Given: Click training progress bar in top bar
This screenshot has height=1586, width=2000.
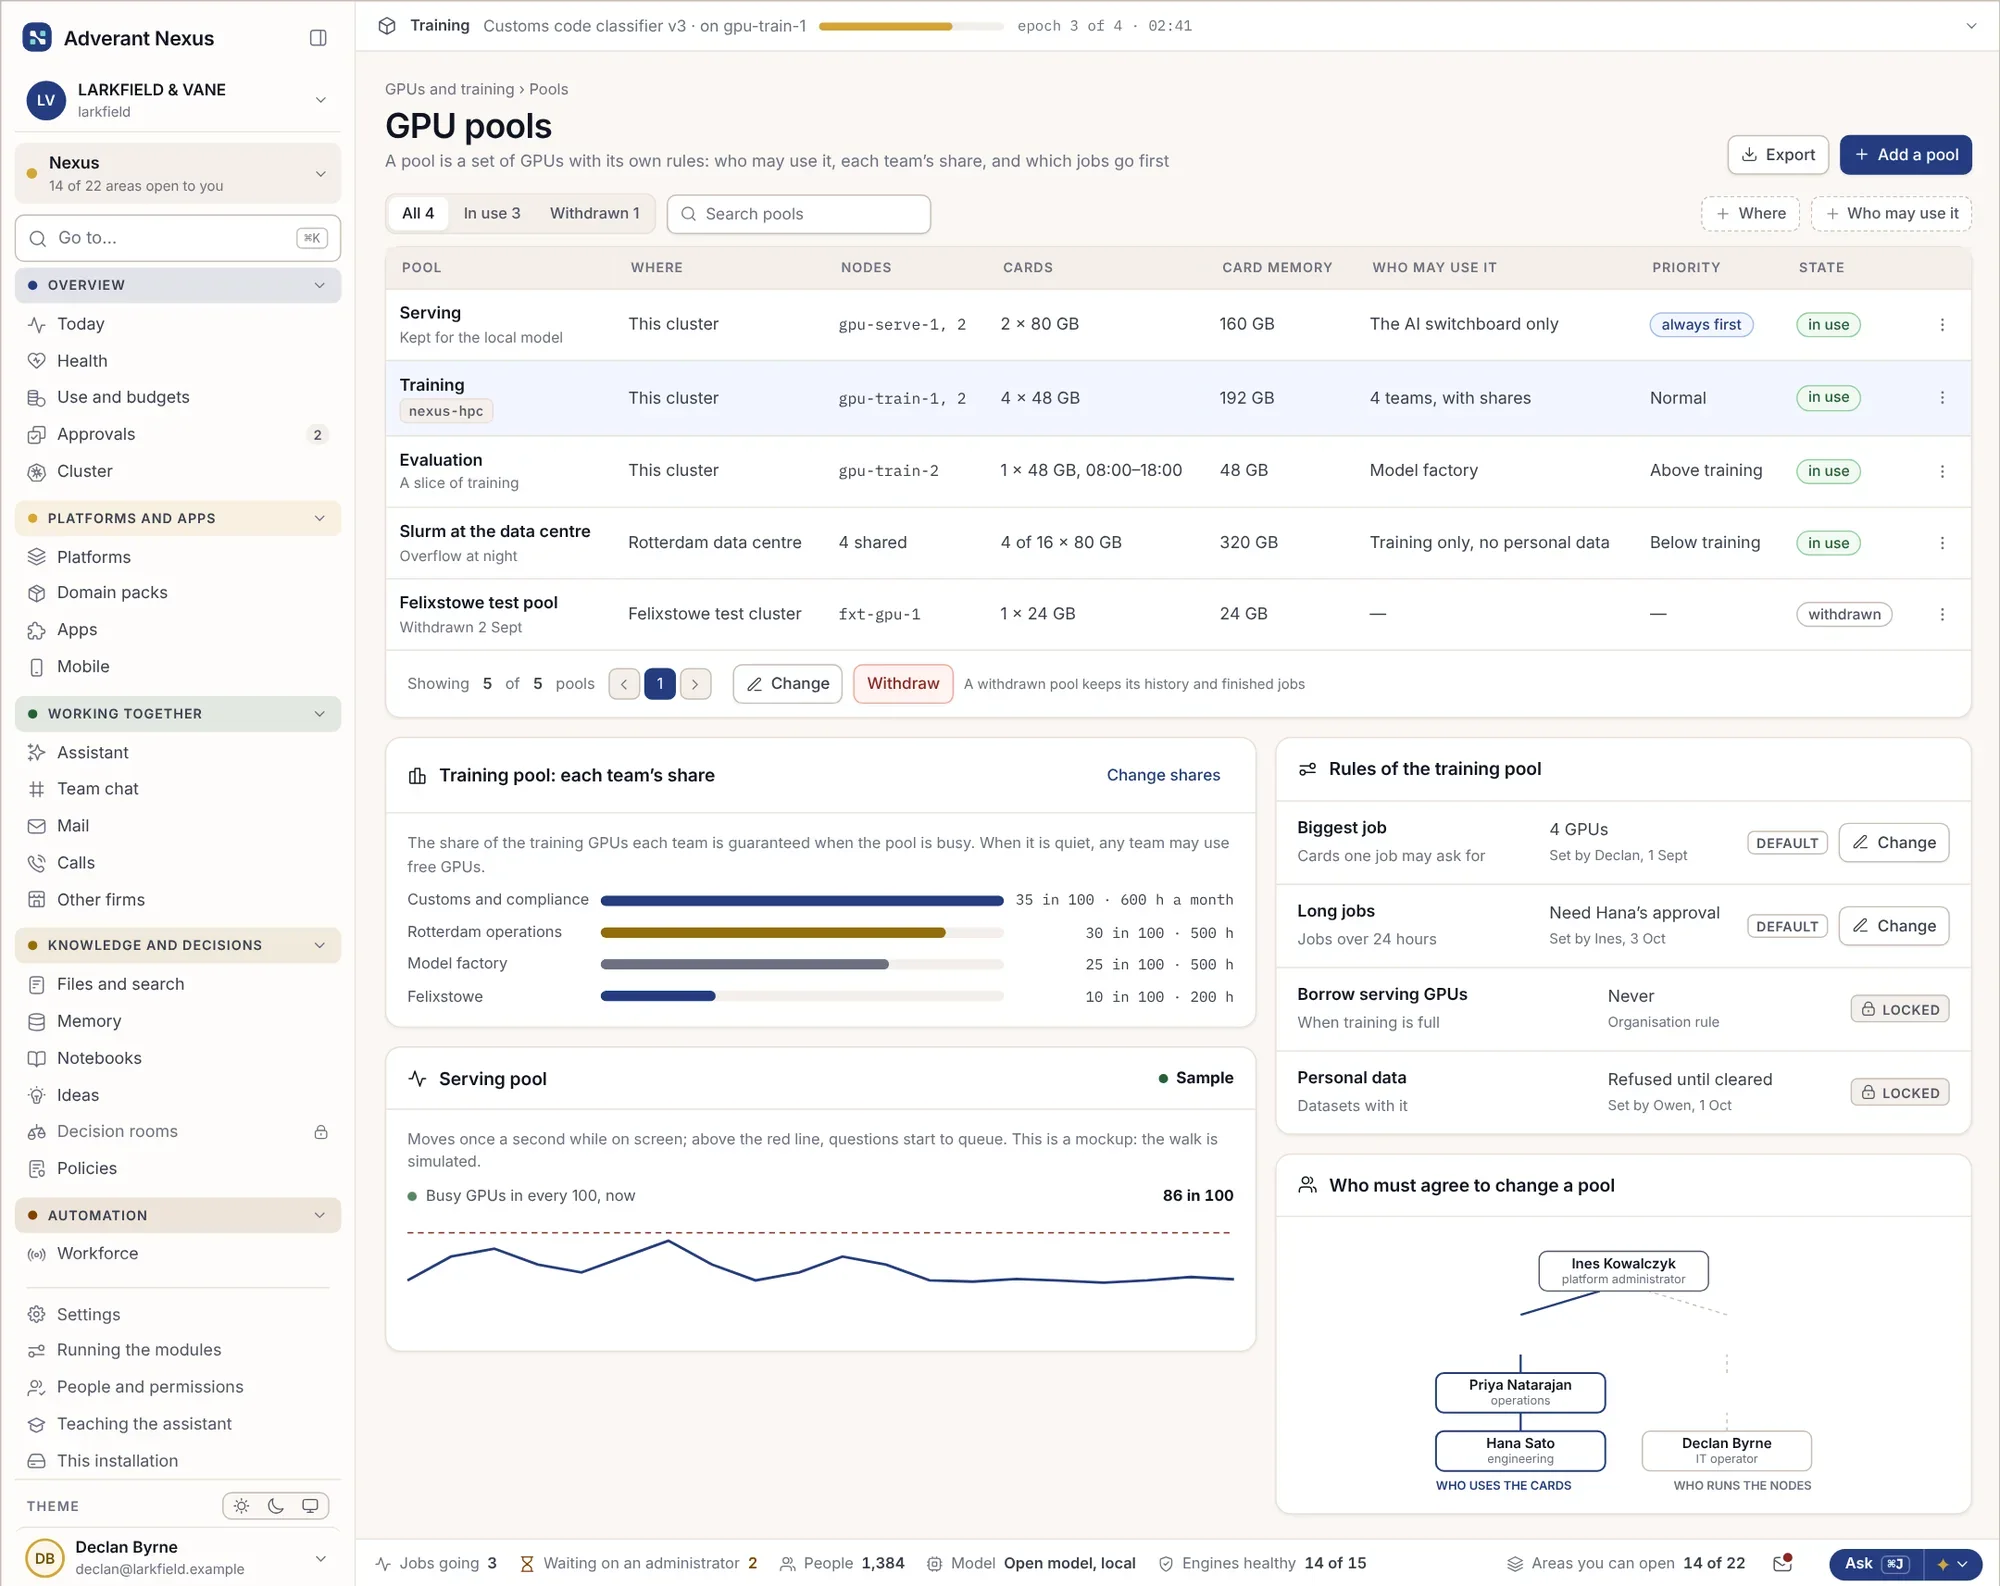Looking at the screenshot, I should 911,26.
